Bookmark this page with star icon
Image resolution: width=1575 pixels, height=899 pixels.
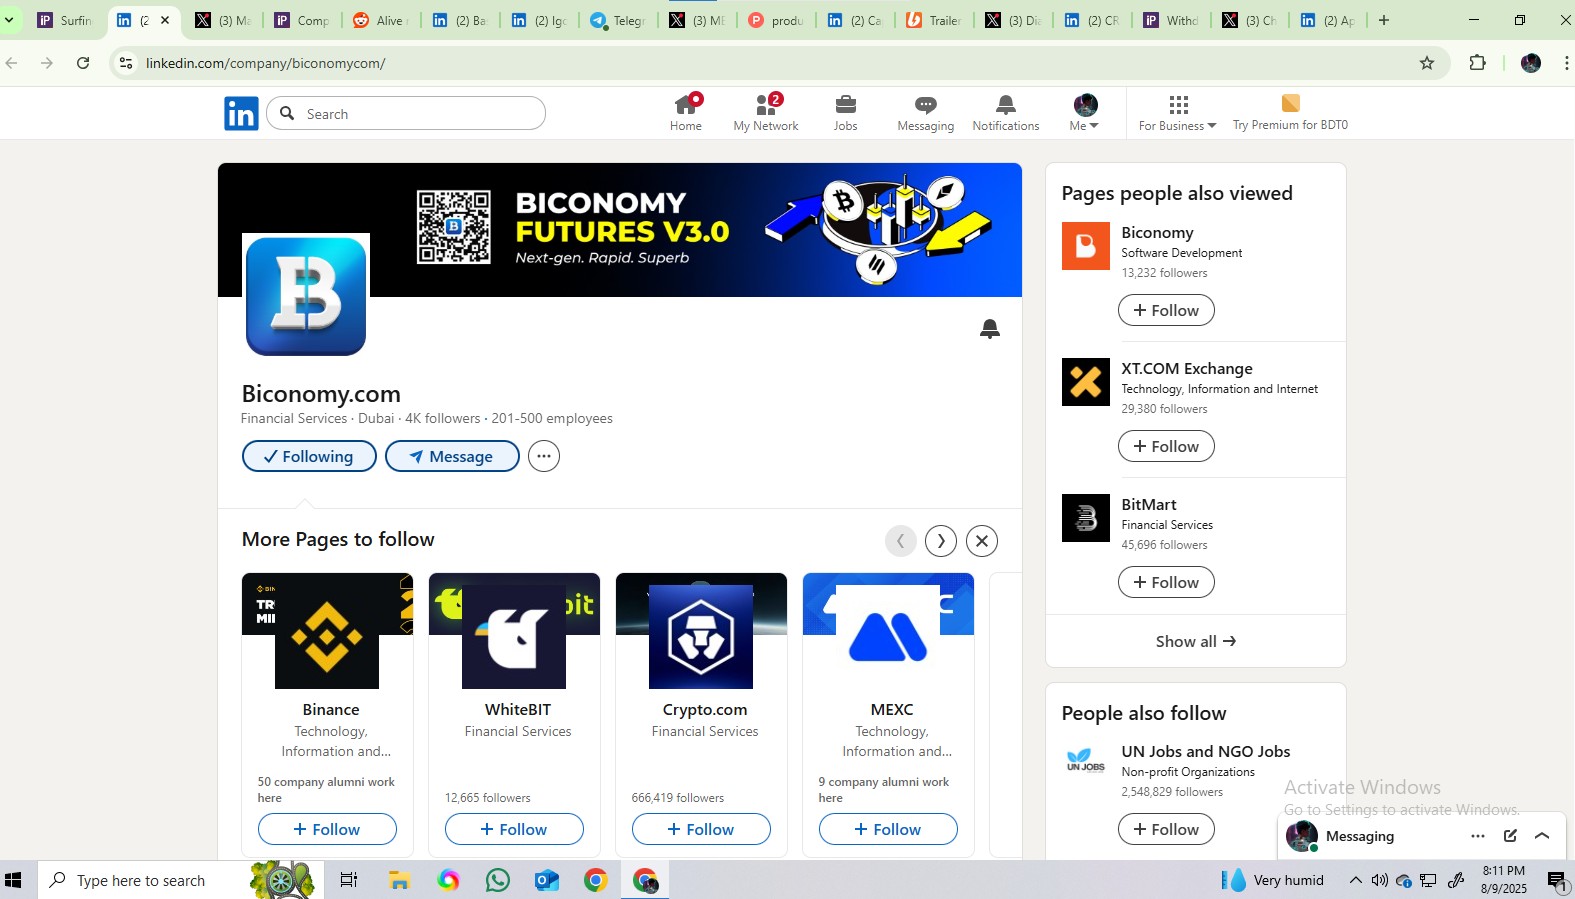click(x=1427, y=63)
